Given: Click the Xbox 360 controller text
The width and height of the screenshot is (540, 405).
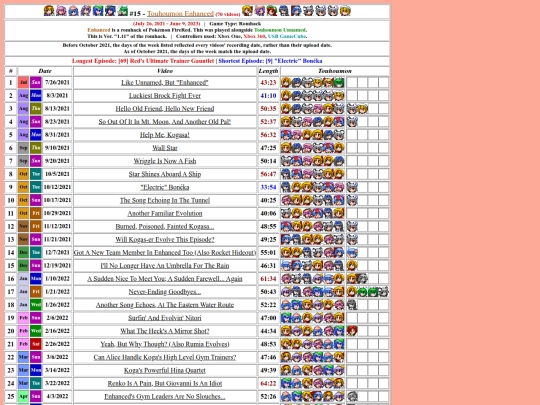Looking at the screenshot, I should [x=254, y=36].
